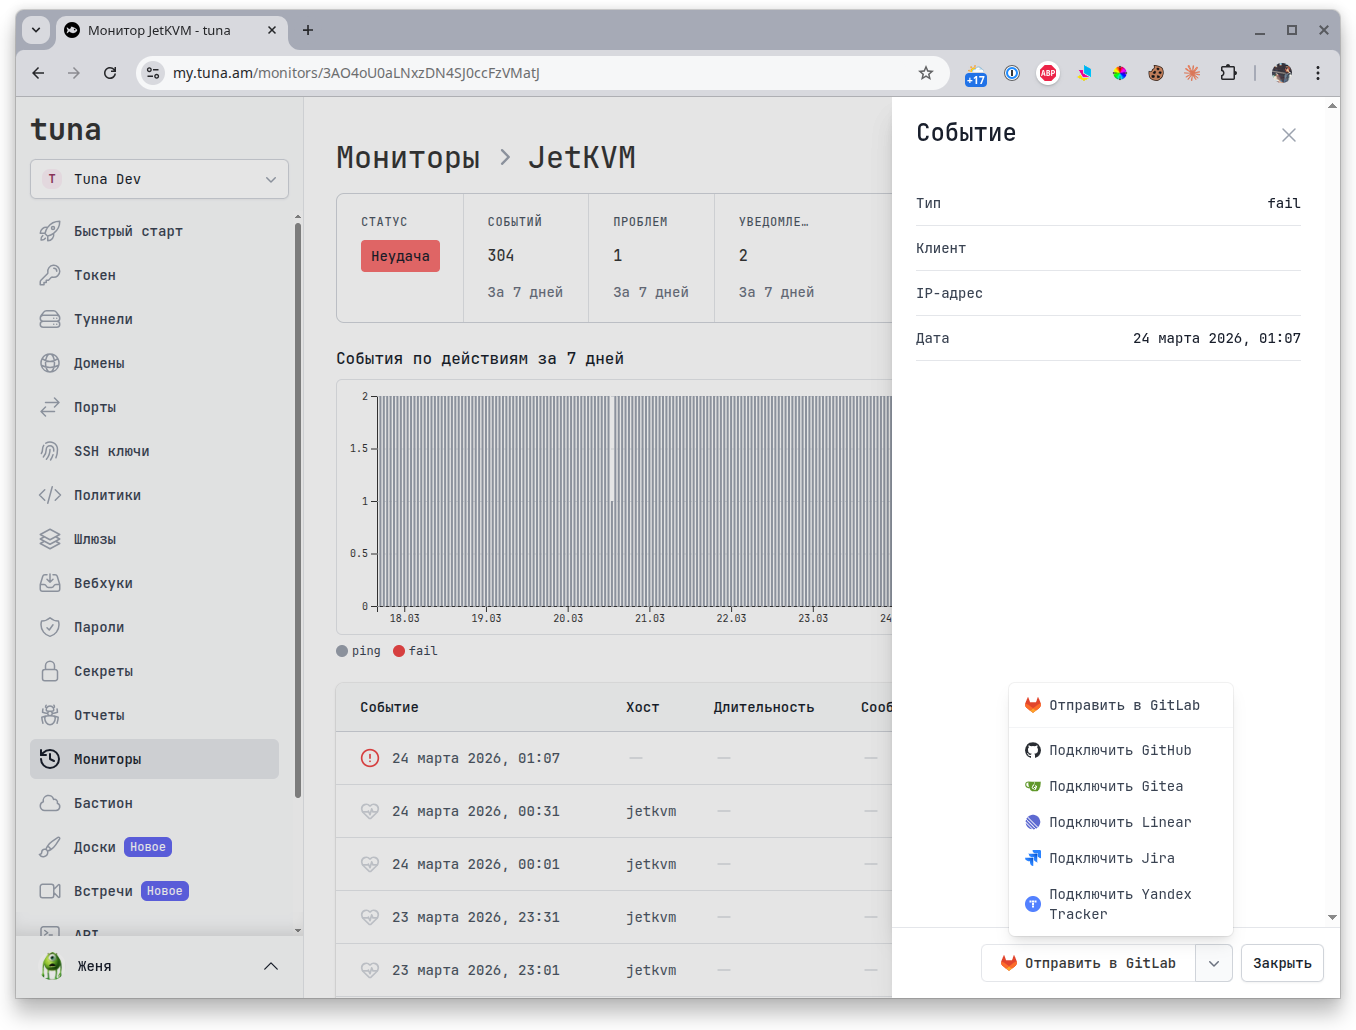Bookmark this page with star icon
1356x1030 pixels.
(x=926, y=73)
